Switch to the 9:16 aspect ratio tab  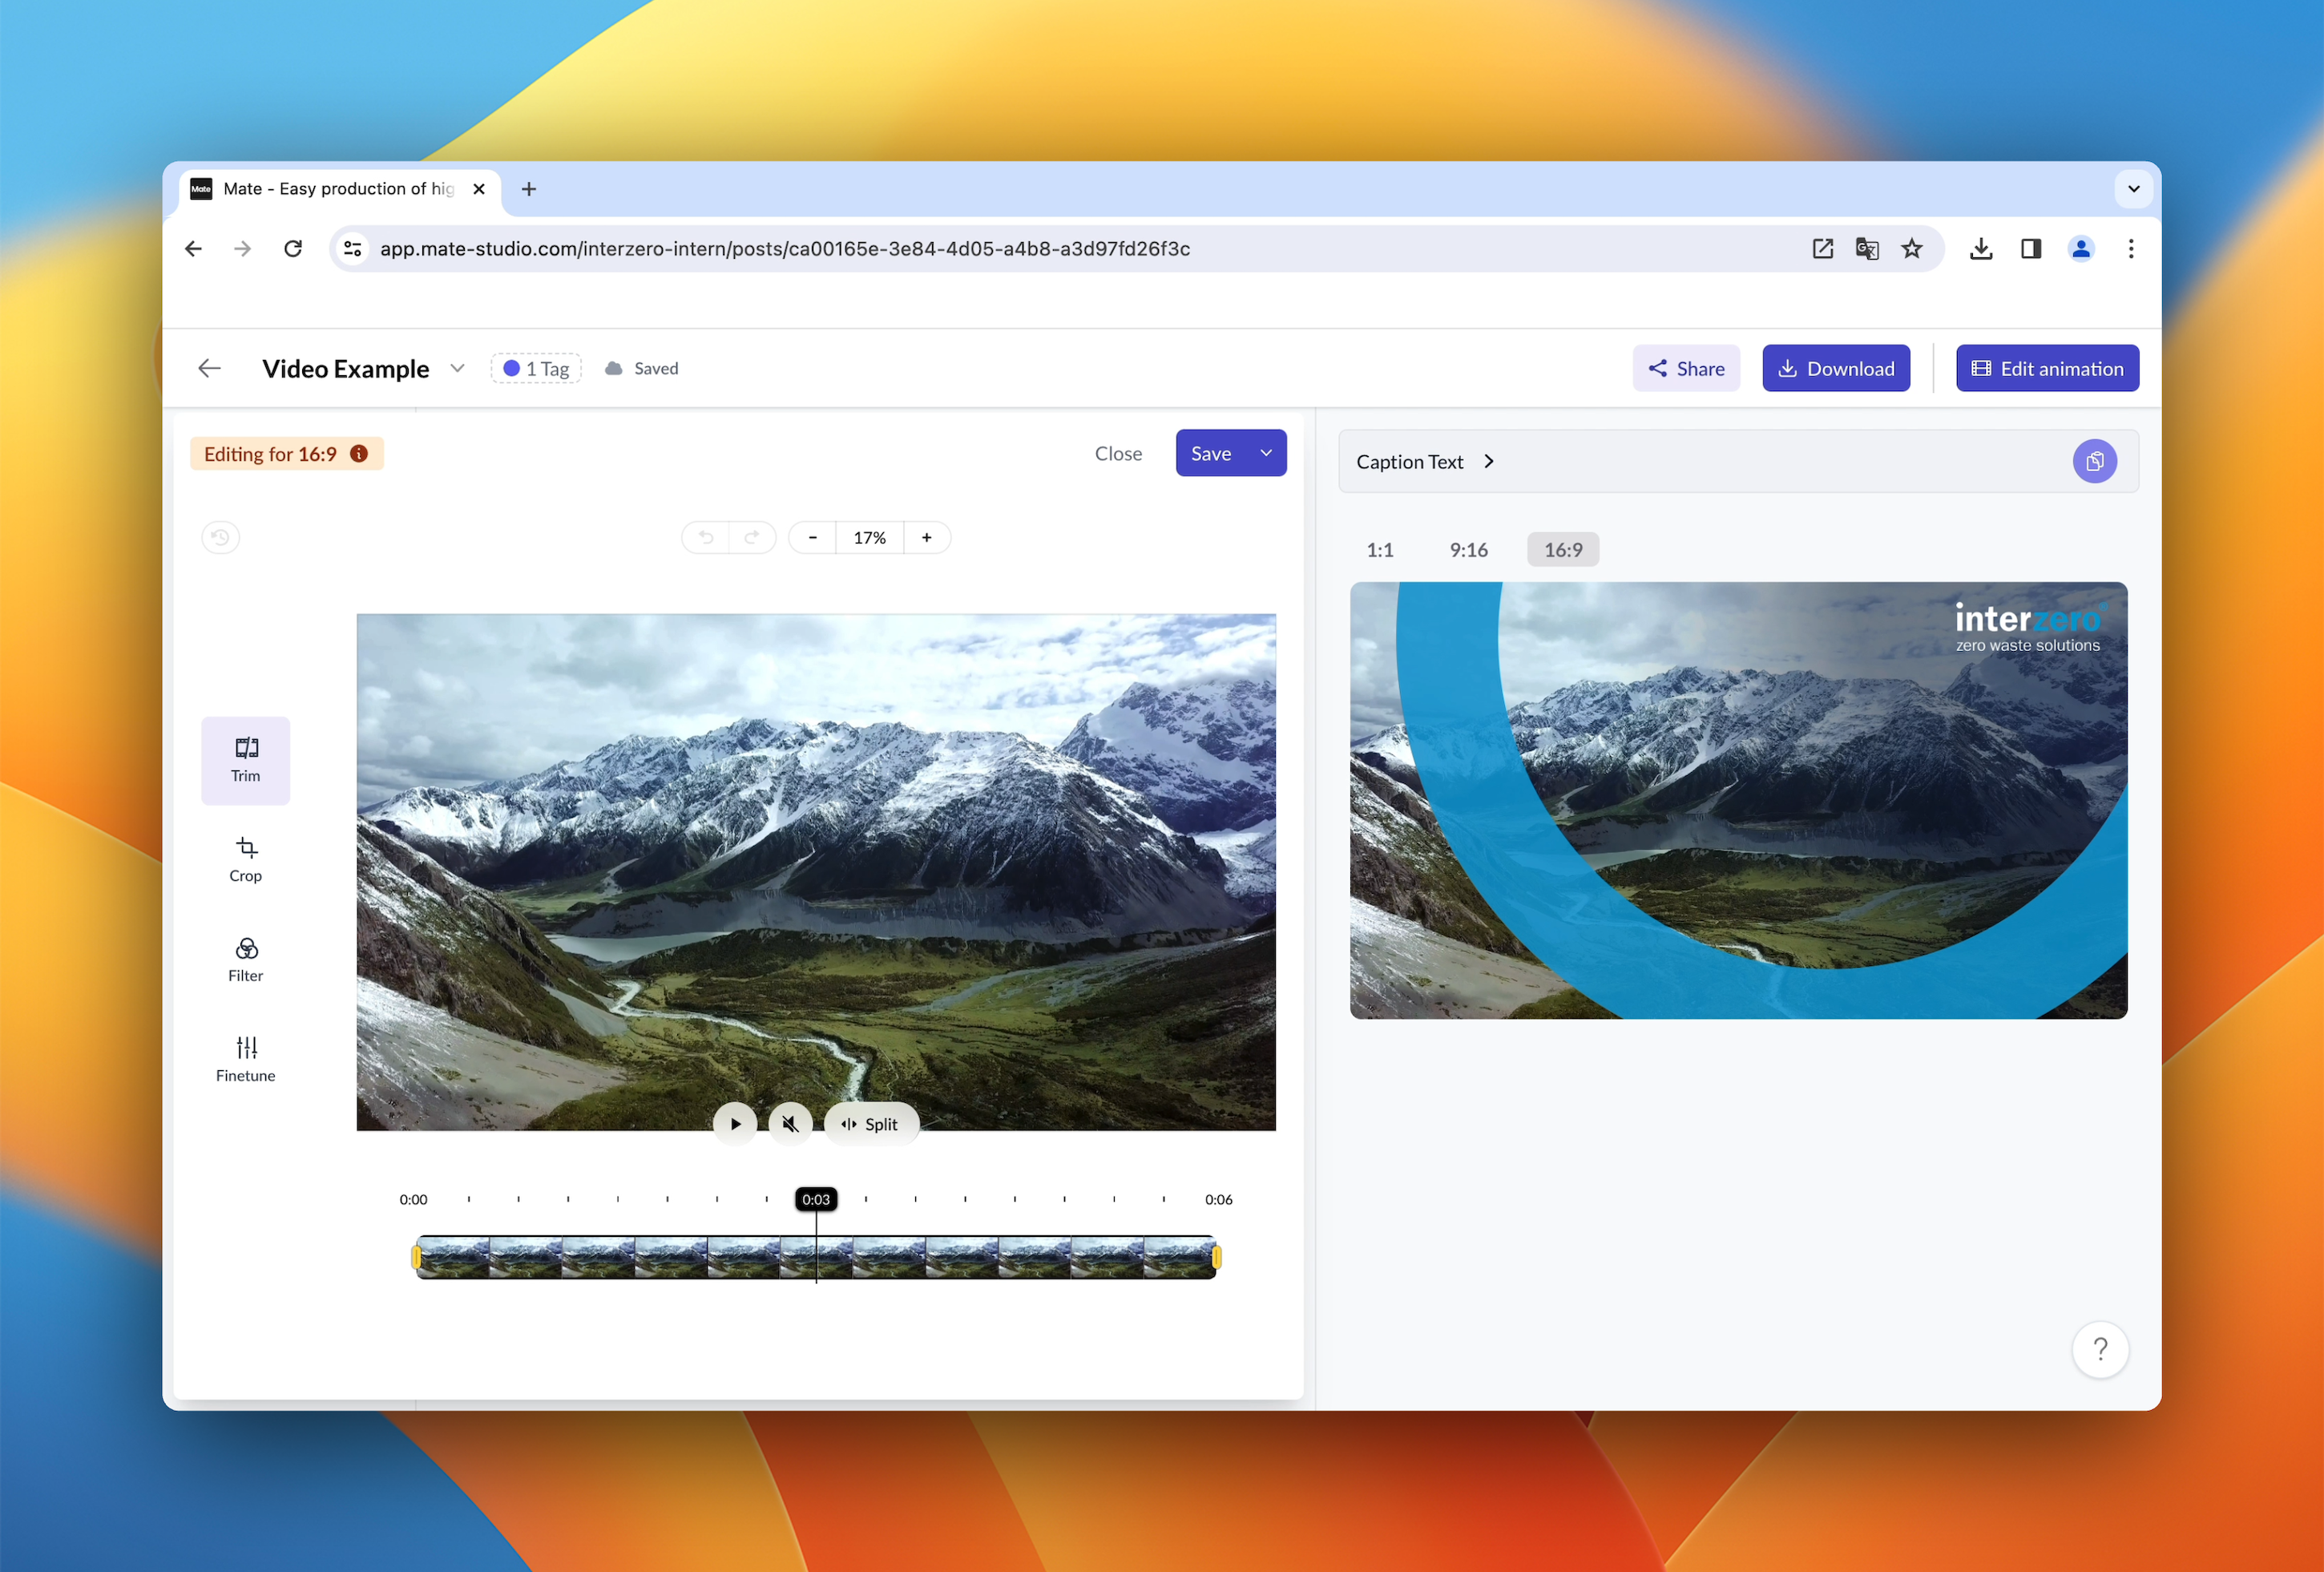(1468, 549)
